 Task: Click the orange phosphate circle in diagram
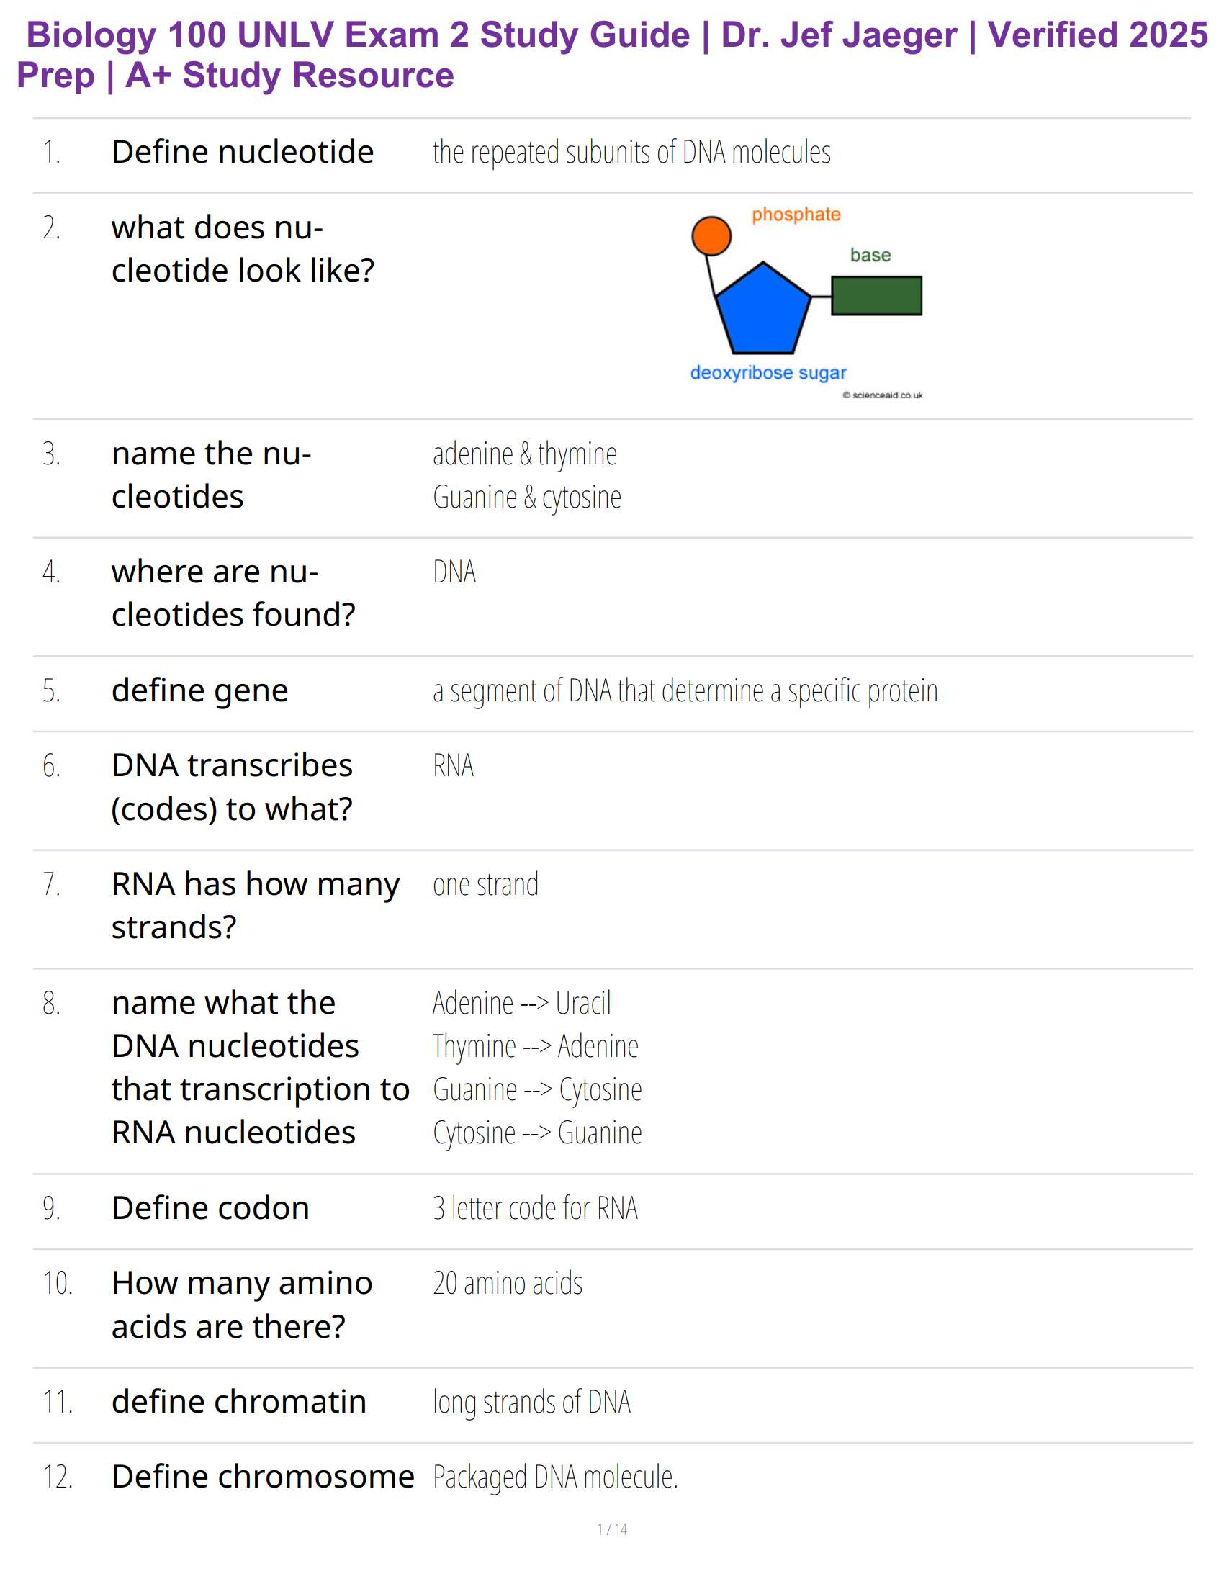coord(711,235)
